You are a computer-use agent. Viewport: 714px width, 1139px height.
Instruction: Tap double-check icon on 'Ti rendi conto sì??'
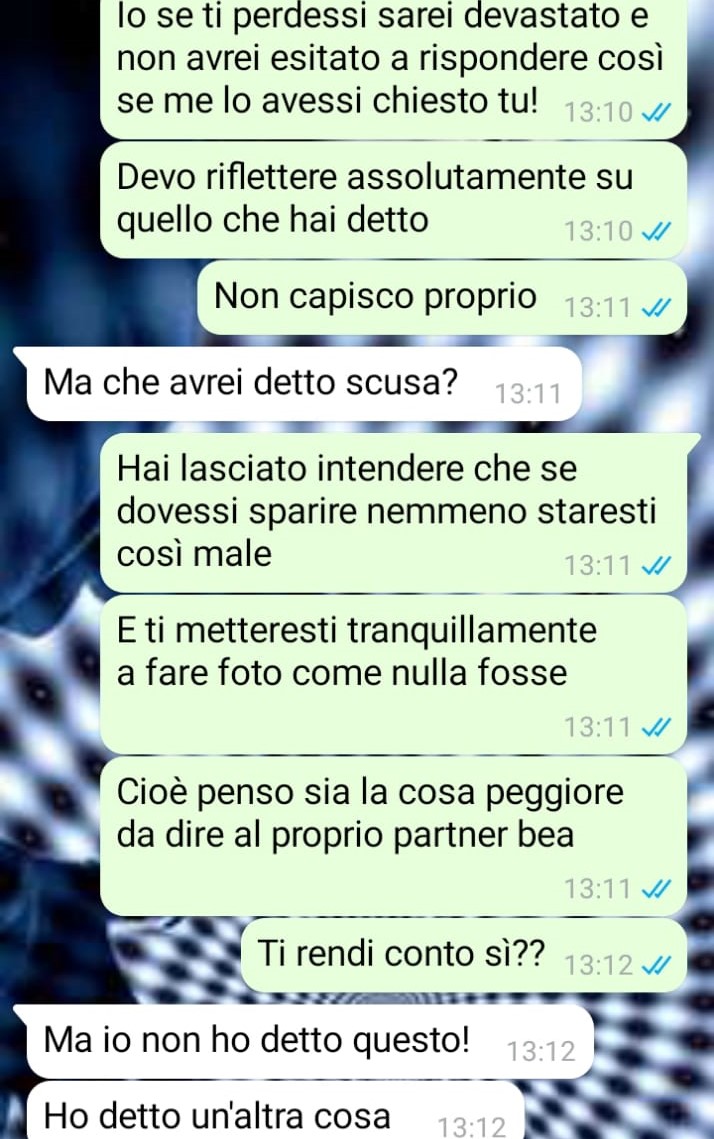656,965
